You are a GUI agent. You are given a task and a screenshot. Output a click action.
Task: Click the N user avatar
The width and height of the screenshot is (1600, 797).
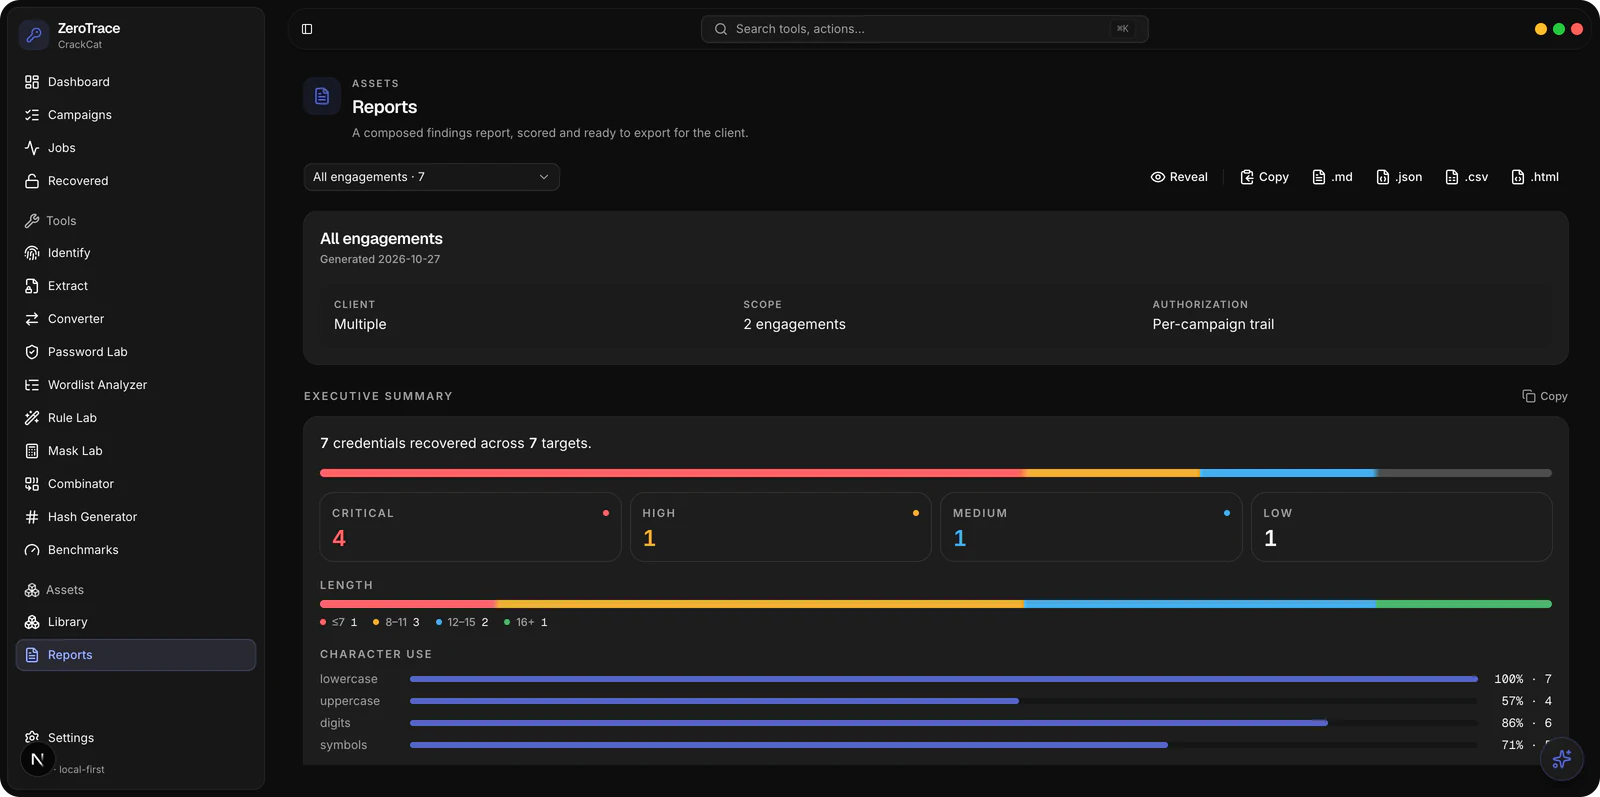[x=37, y=759]
